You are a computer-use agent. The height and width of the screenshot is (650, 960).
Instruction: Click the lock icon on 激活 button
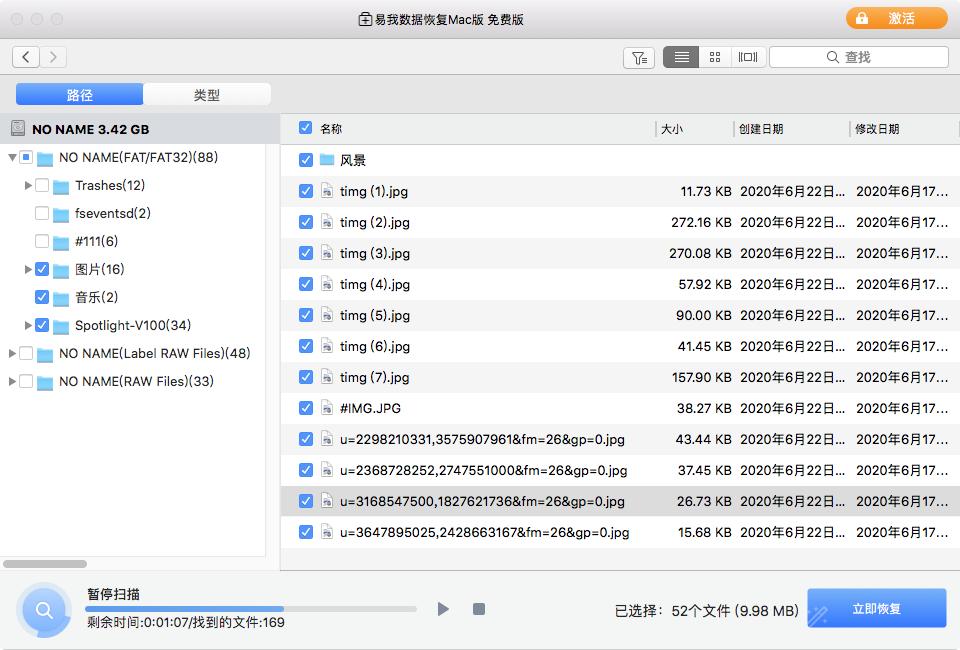[862, 17]
